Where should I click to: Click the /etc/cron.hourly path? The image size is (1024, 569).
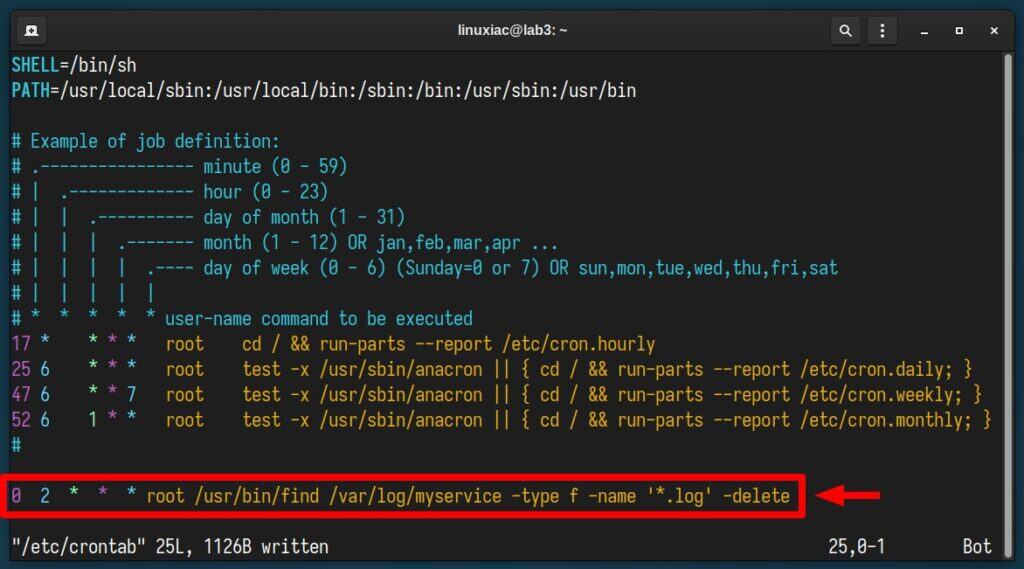pos(579,344)
